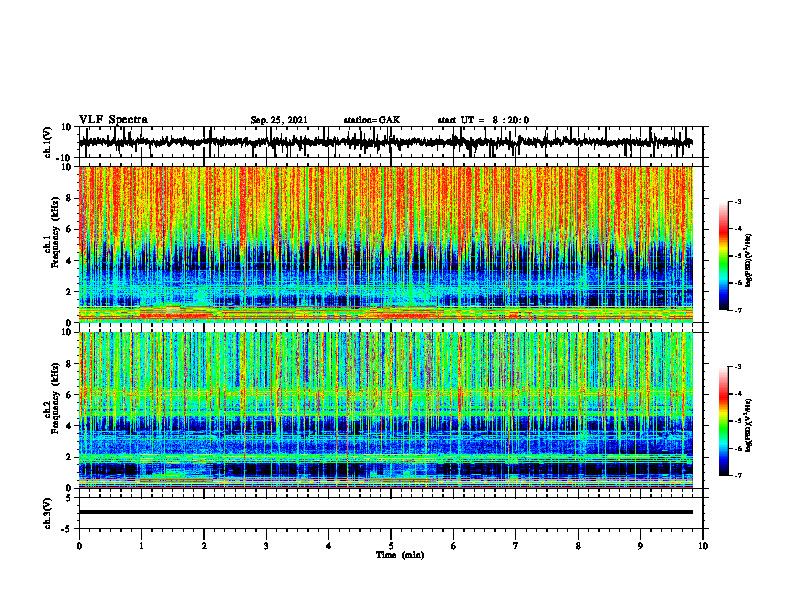The image size is (792, 612).
Task: Click time axis tick label "0"
Action: [x=79, y=546]
